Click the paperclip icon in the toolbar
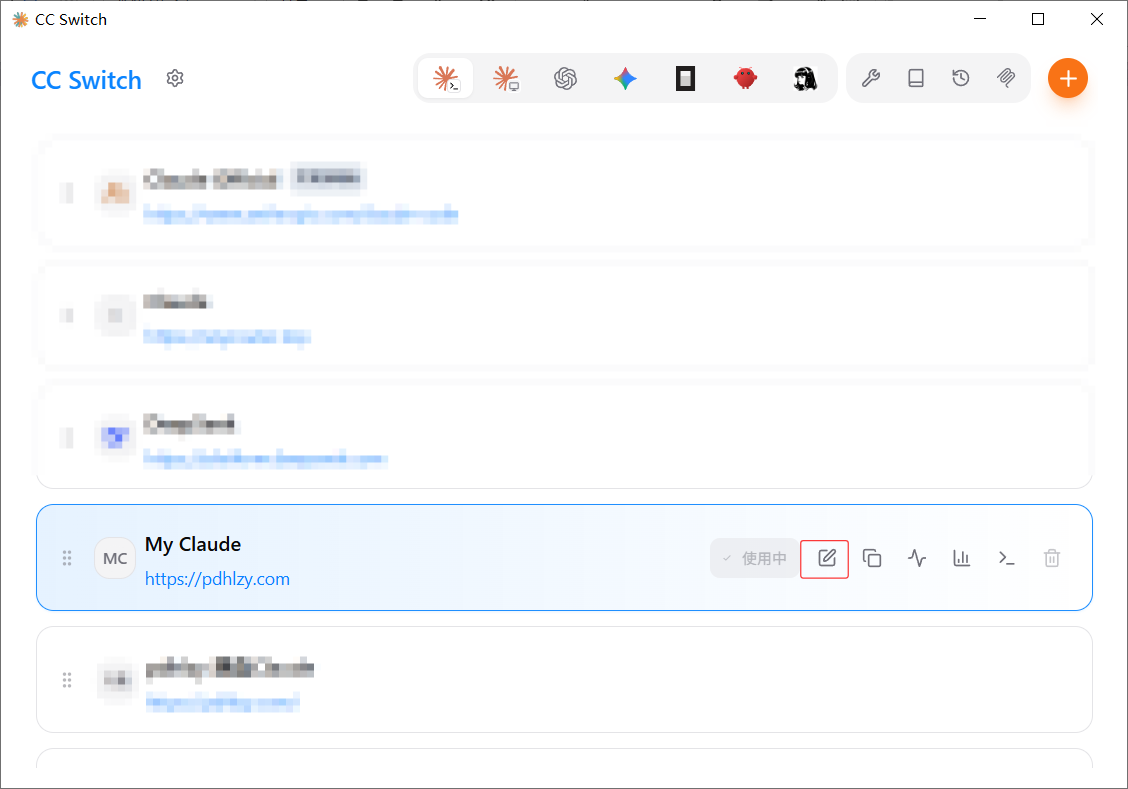Viewport: 1128px width, 789px height. [x=1006, y=78]
